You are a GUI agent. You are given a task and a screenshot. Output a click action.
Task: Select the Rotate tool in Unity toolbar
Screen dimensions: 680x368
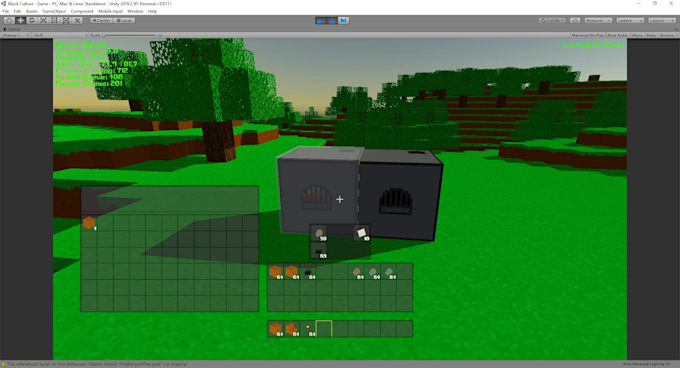coord(32,20)
